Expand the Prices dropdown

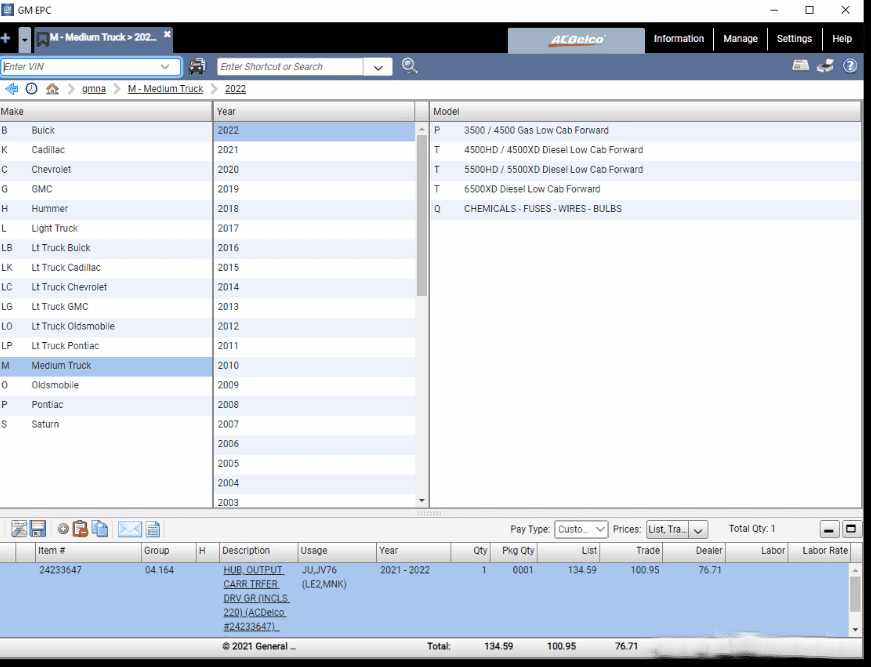677,529
